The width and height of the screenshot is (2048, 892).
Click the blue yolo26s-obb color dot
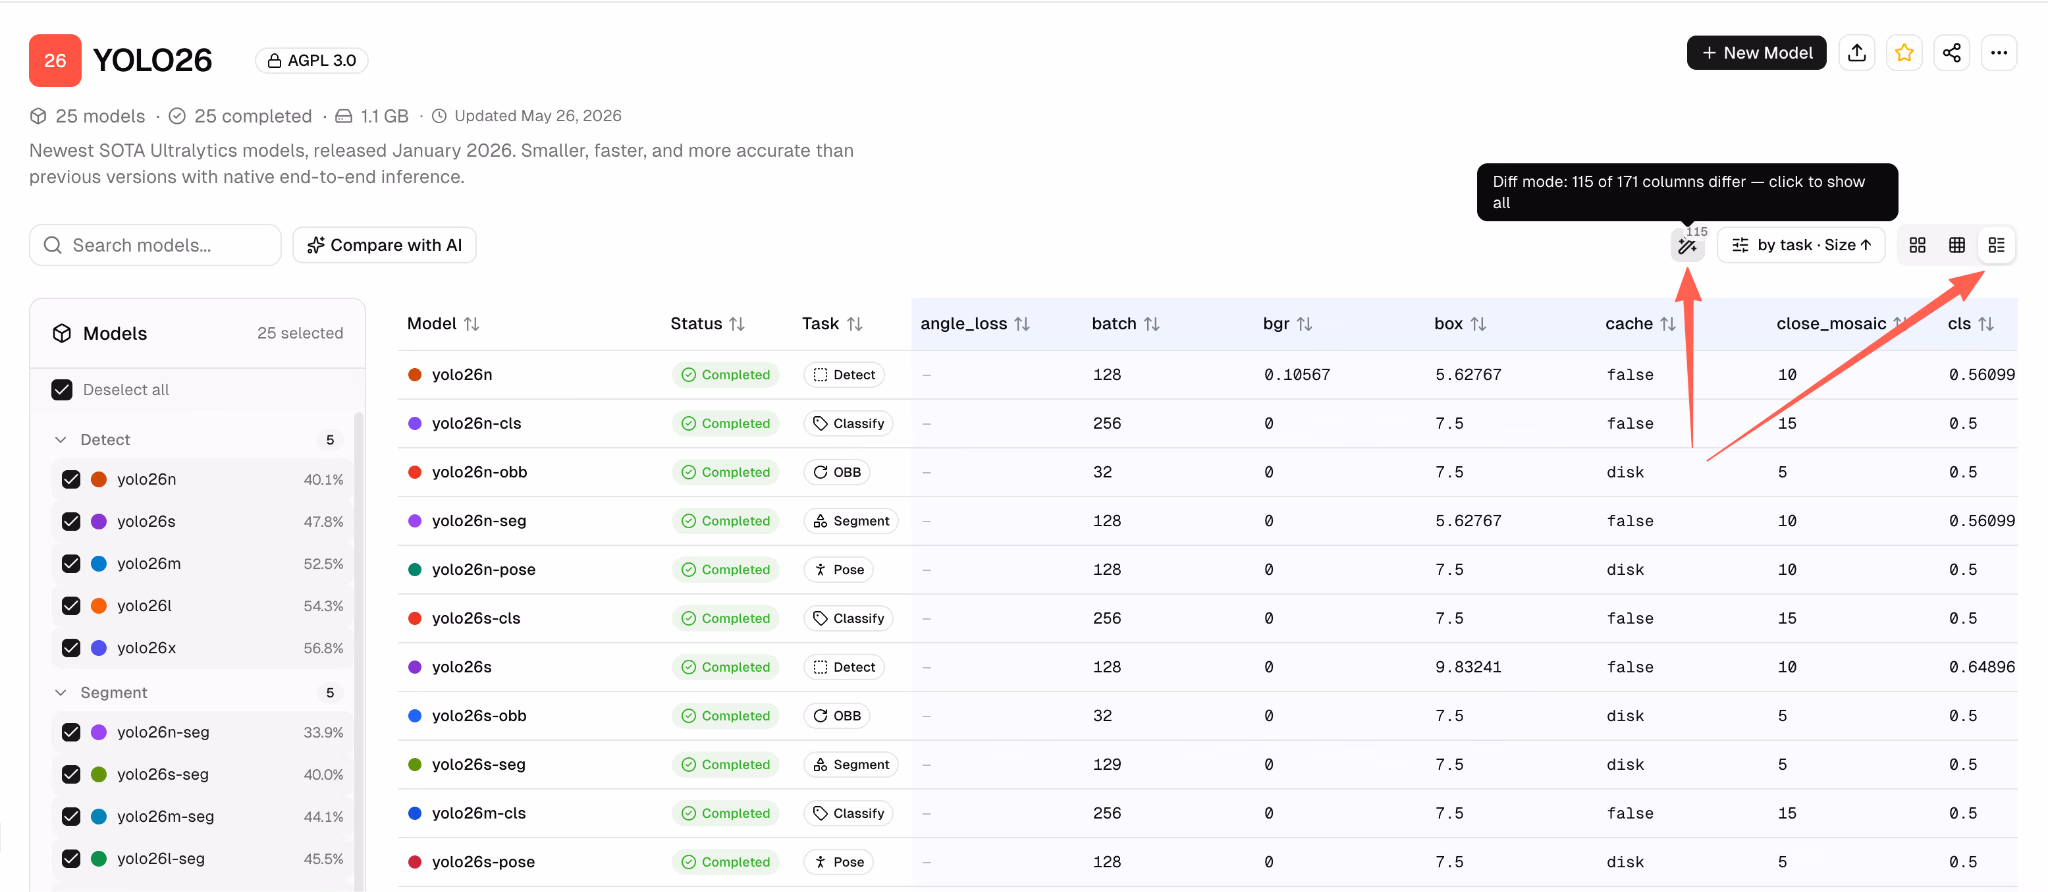(415, 716)
